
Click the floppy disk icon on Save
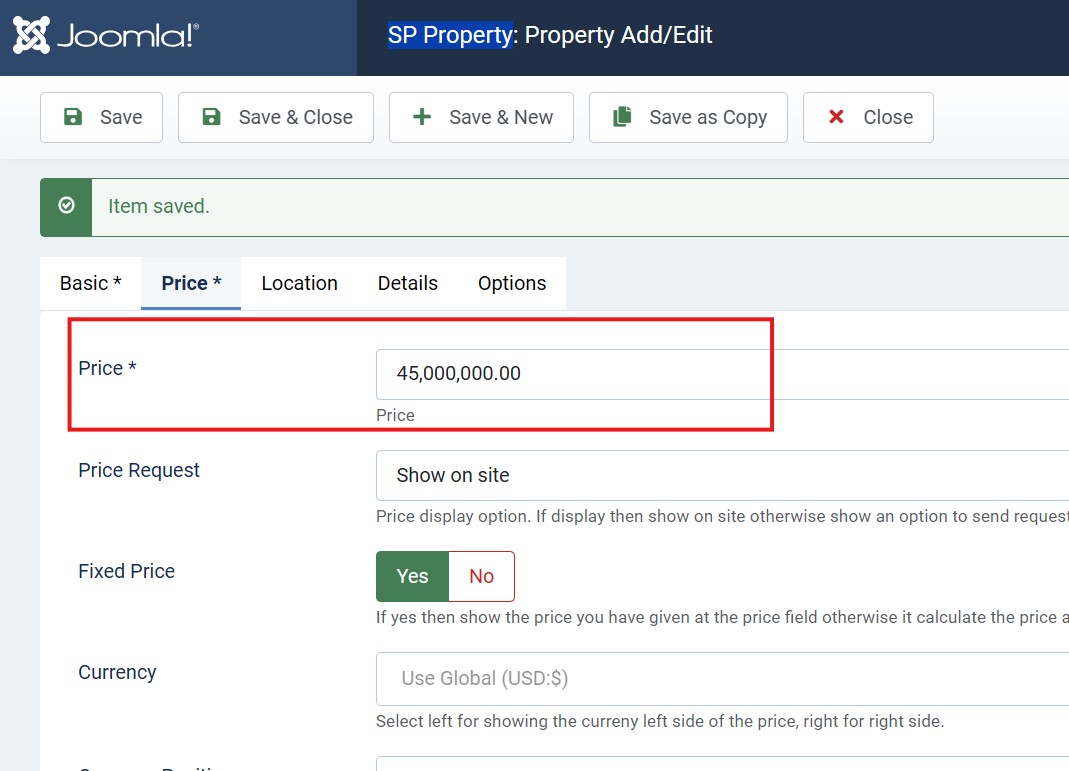click(x=73, y=117)
